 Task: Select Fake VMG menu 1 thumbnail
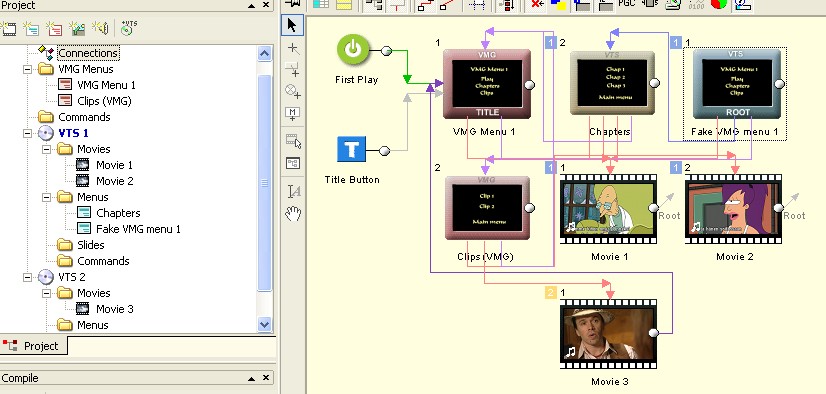click(x=736, y=84)
